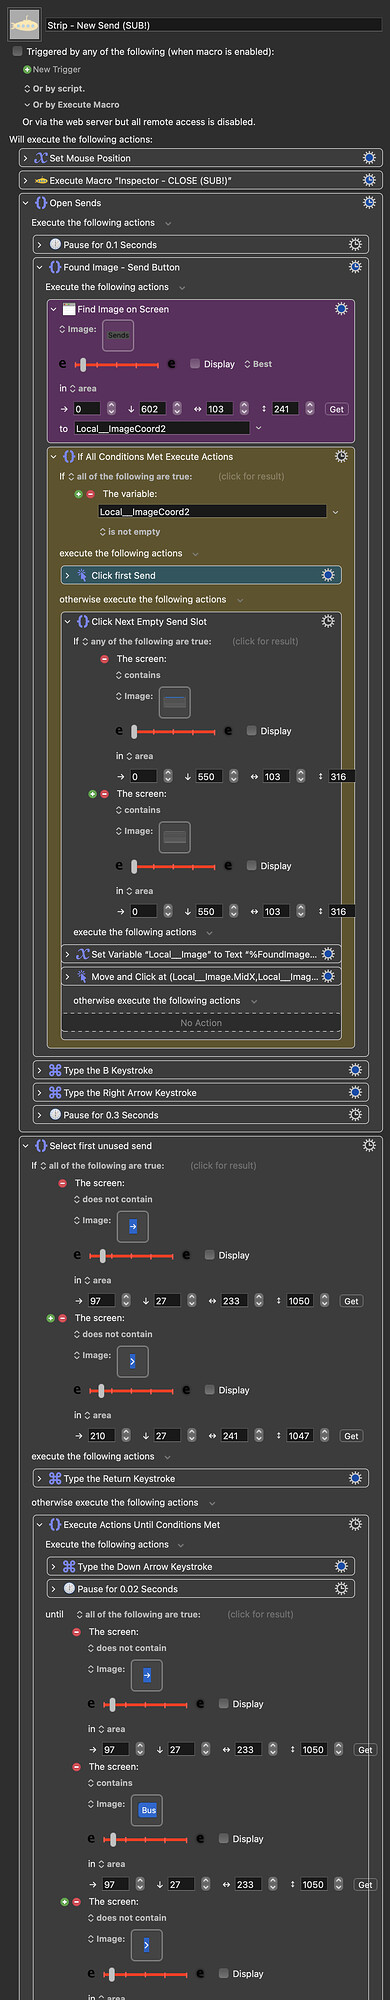Open gear menu for Execute Actions Until Conditions Met
The width and height of the screenshot is (390, 2000).
pos(355,1524)
